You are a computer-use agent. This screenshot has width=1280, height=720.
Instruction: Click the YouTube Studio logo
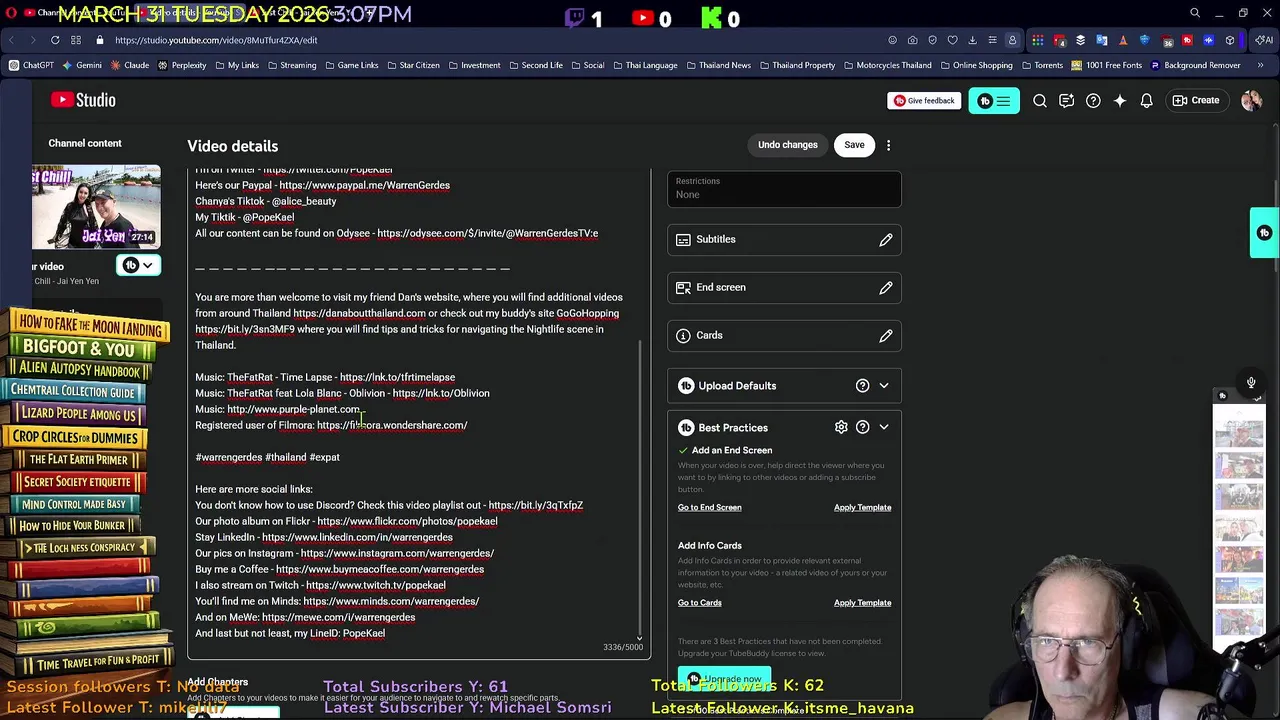(x=83, y=100)
